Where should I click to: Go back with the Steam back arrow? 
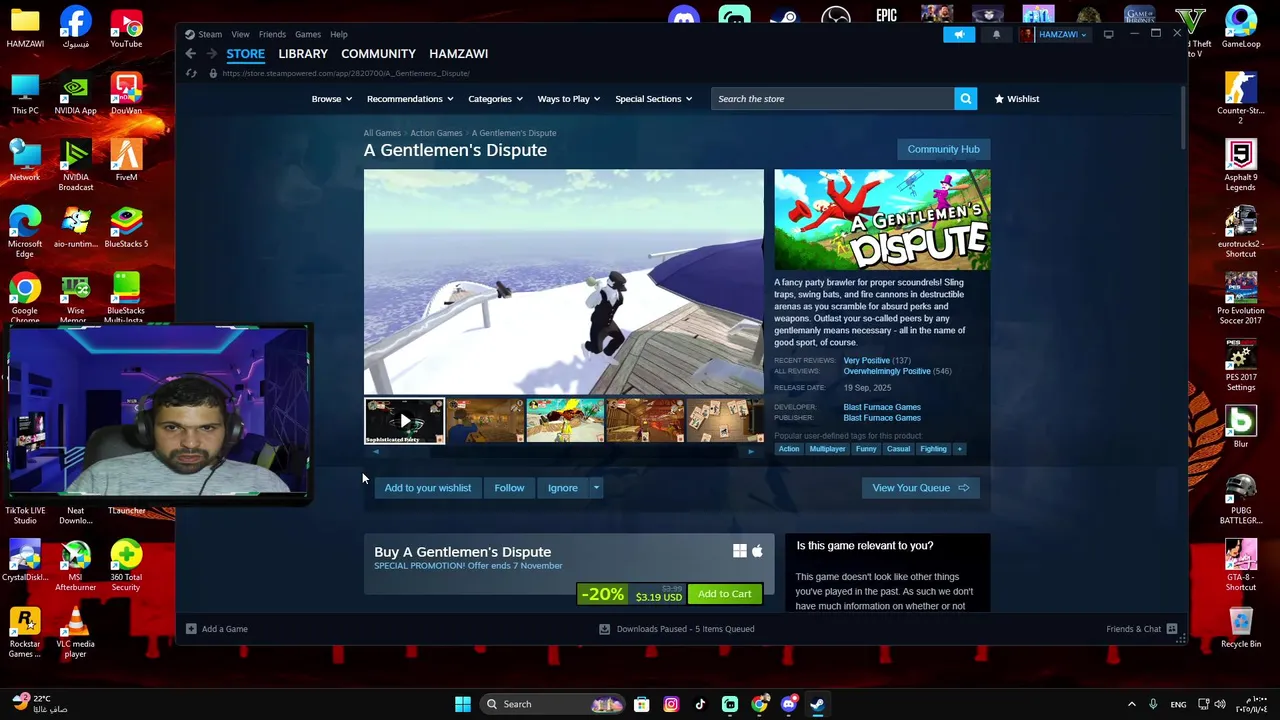point(191,54)
